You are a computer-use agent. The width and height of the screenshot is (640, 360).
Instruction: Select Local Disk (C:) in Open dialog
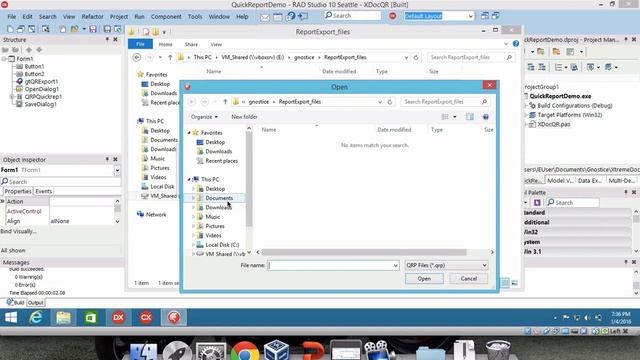[x=222, y=245]
